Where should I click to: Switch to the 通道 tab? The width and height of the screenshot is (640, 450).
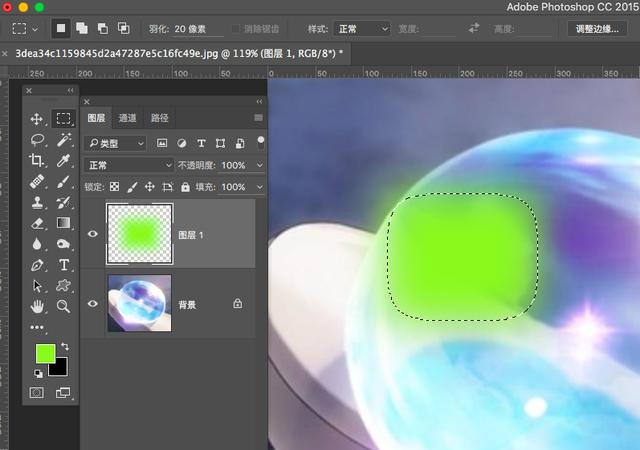coord(127,118)
